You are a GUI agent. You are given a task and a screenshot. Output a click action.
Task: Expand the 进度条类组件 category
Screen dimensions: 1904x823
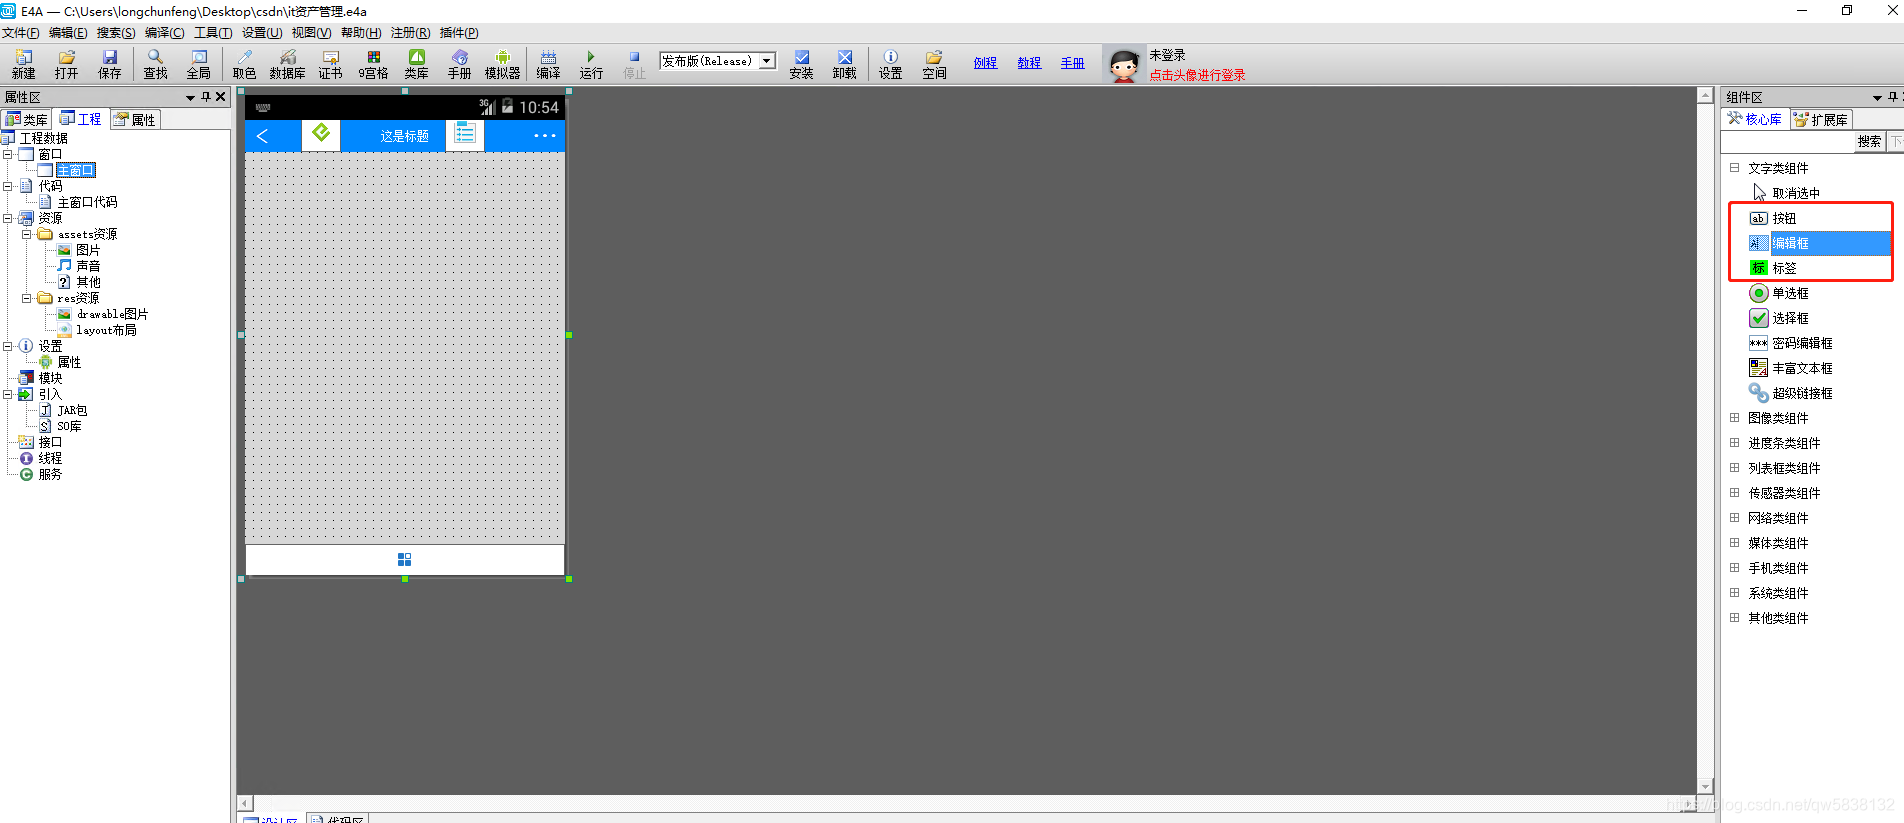click(x=1735, y=443)
